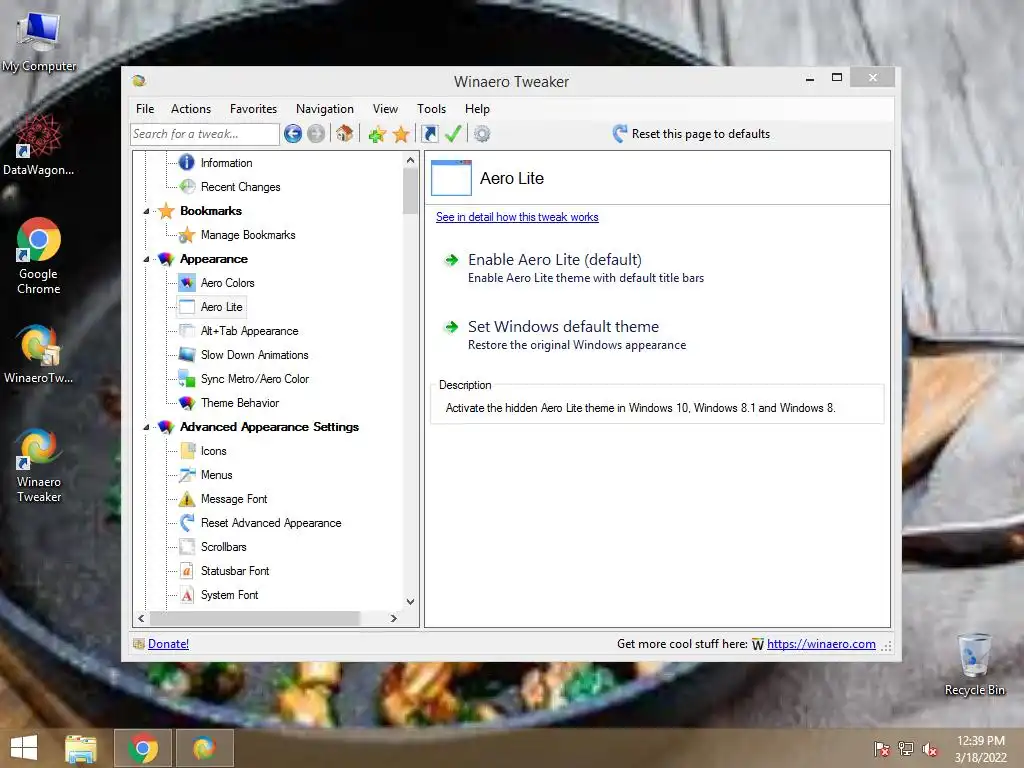Collapse the Appearance tree section
The height and width of the screenshot is (768, 1024).
coord(146,259)
